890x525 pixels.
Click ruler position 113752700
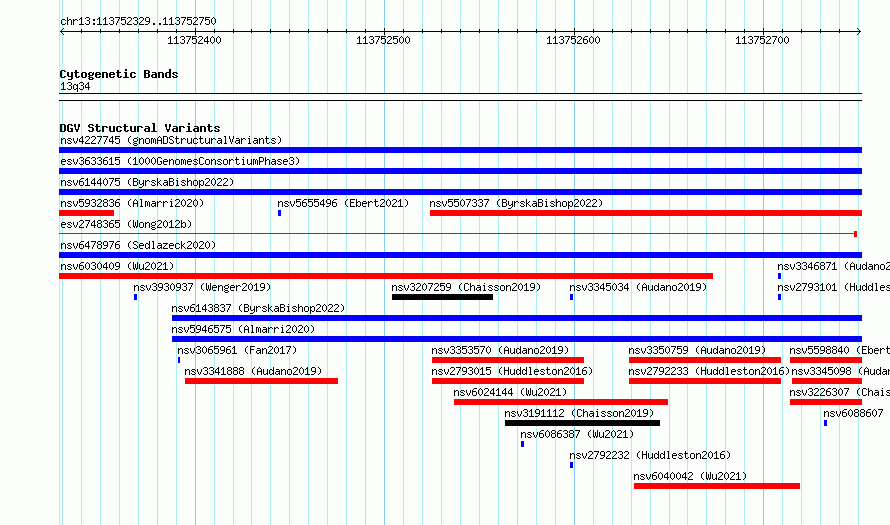(x=762, y=40)
